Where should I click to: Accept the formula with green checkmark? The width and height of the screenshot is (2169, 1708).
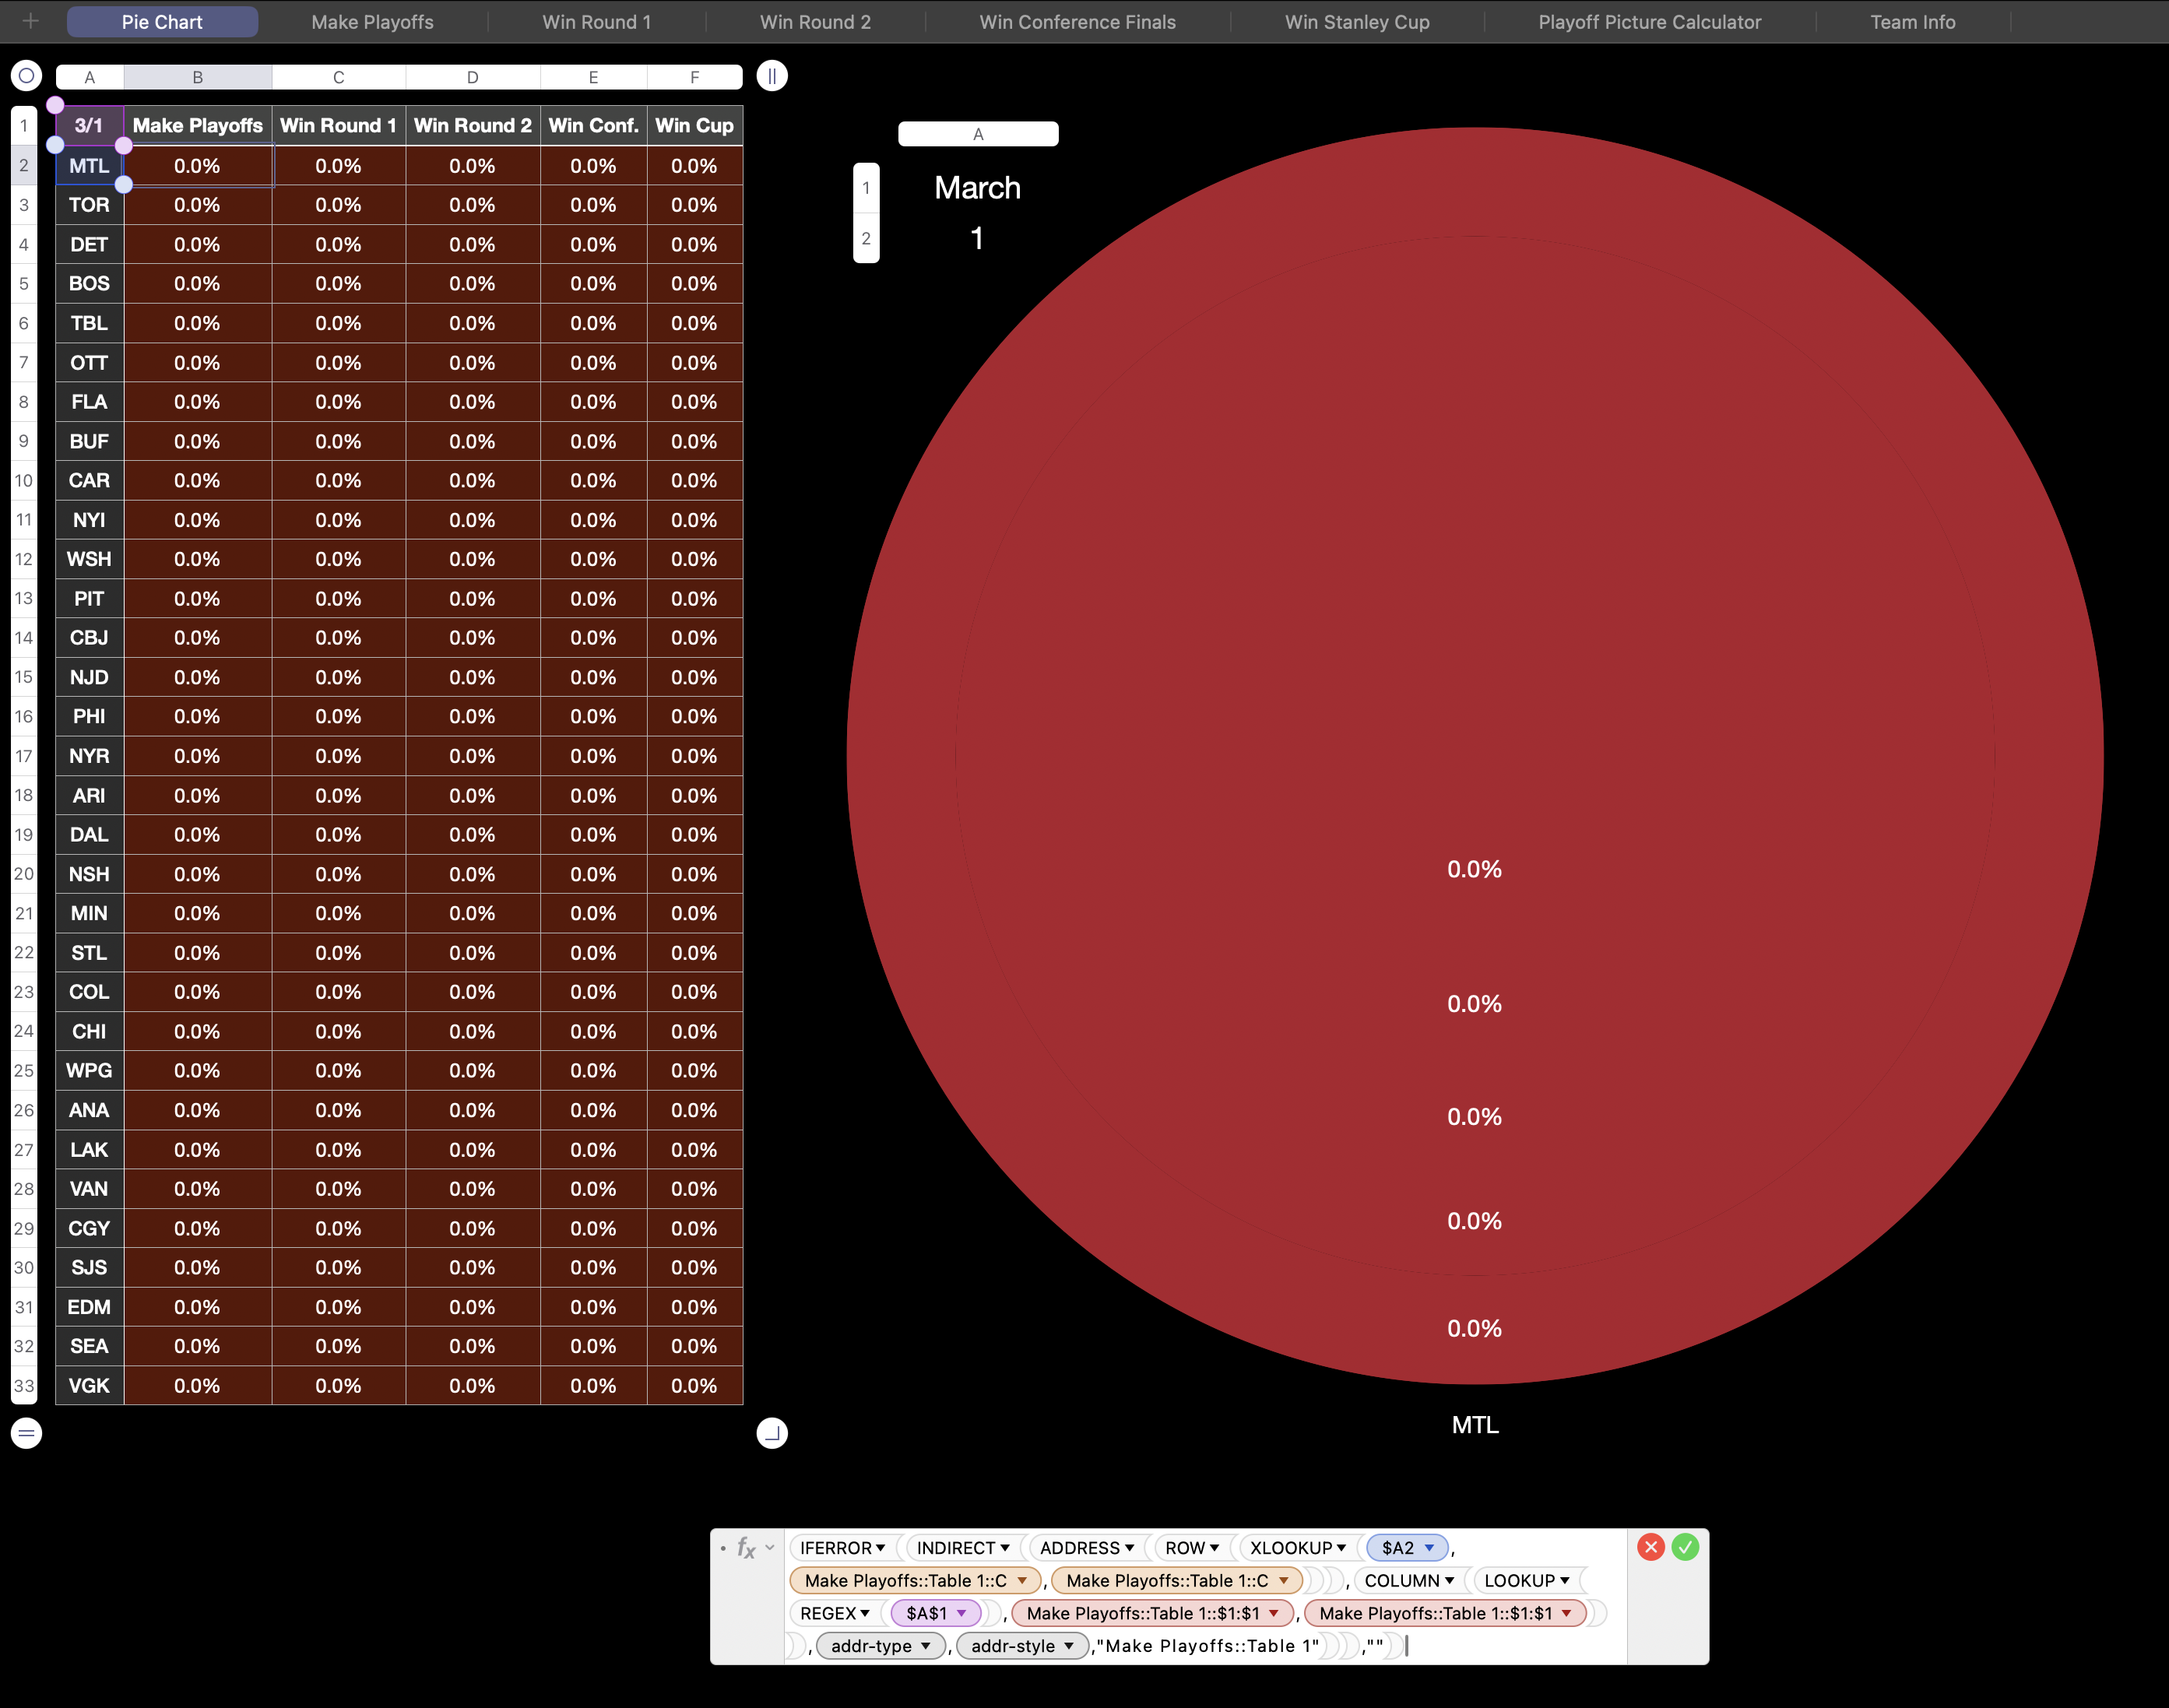pyautogui.click(x=1685, y=1547)
